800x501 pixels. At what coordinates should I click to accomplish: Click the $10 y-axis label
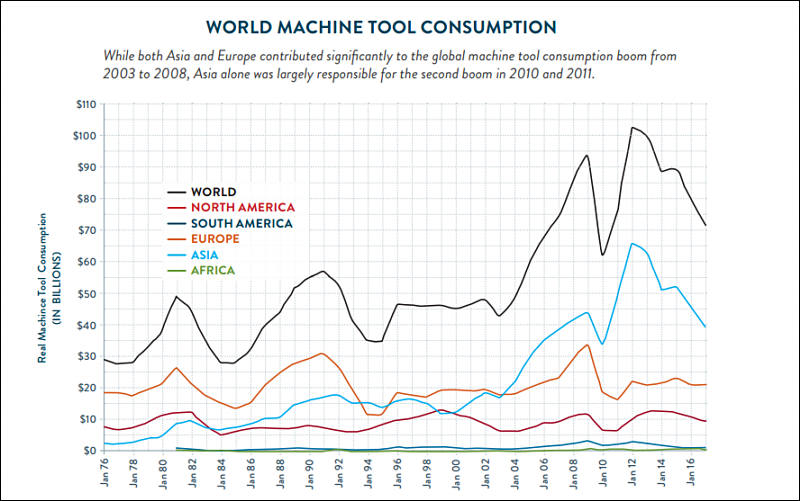point(87,419)
